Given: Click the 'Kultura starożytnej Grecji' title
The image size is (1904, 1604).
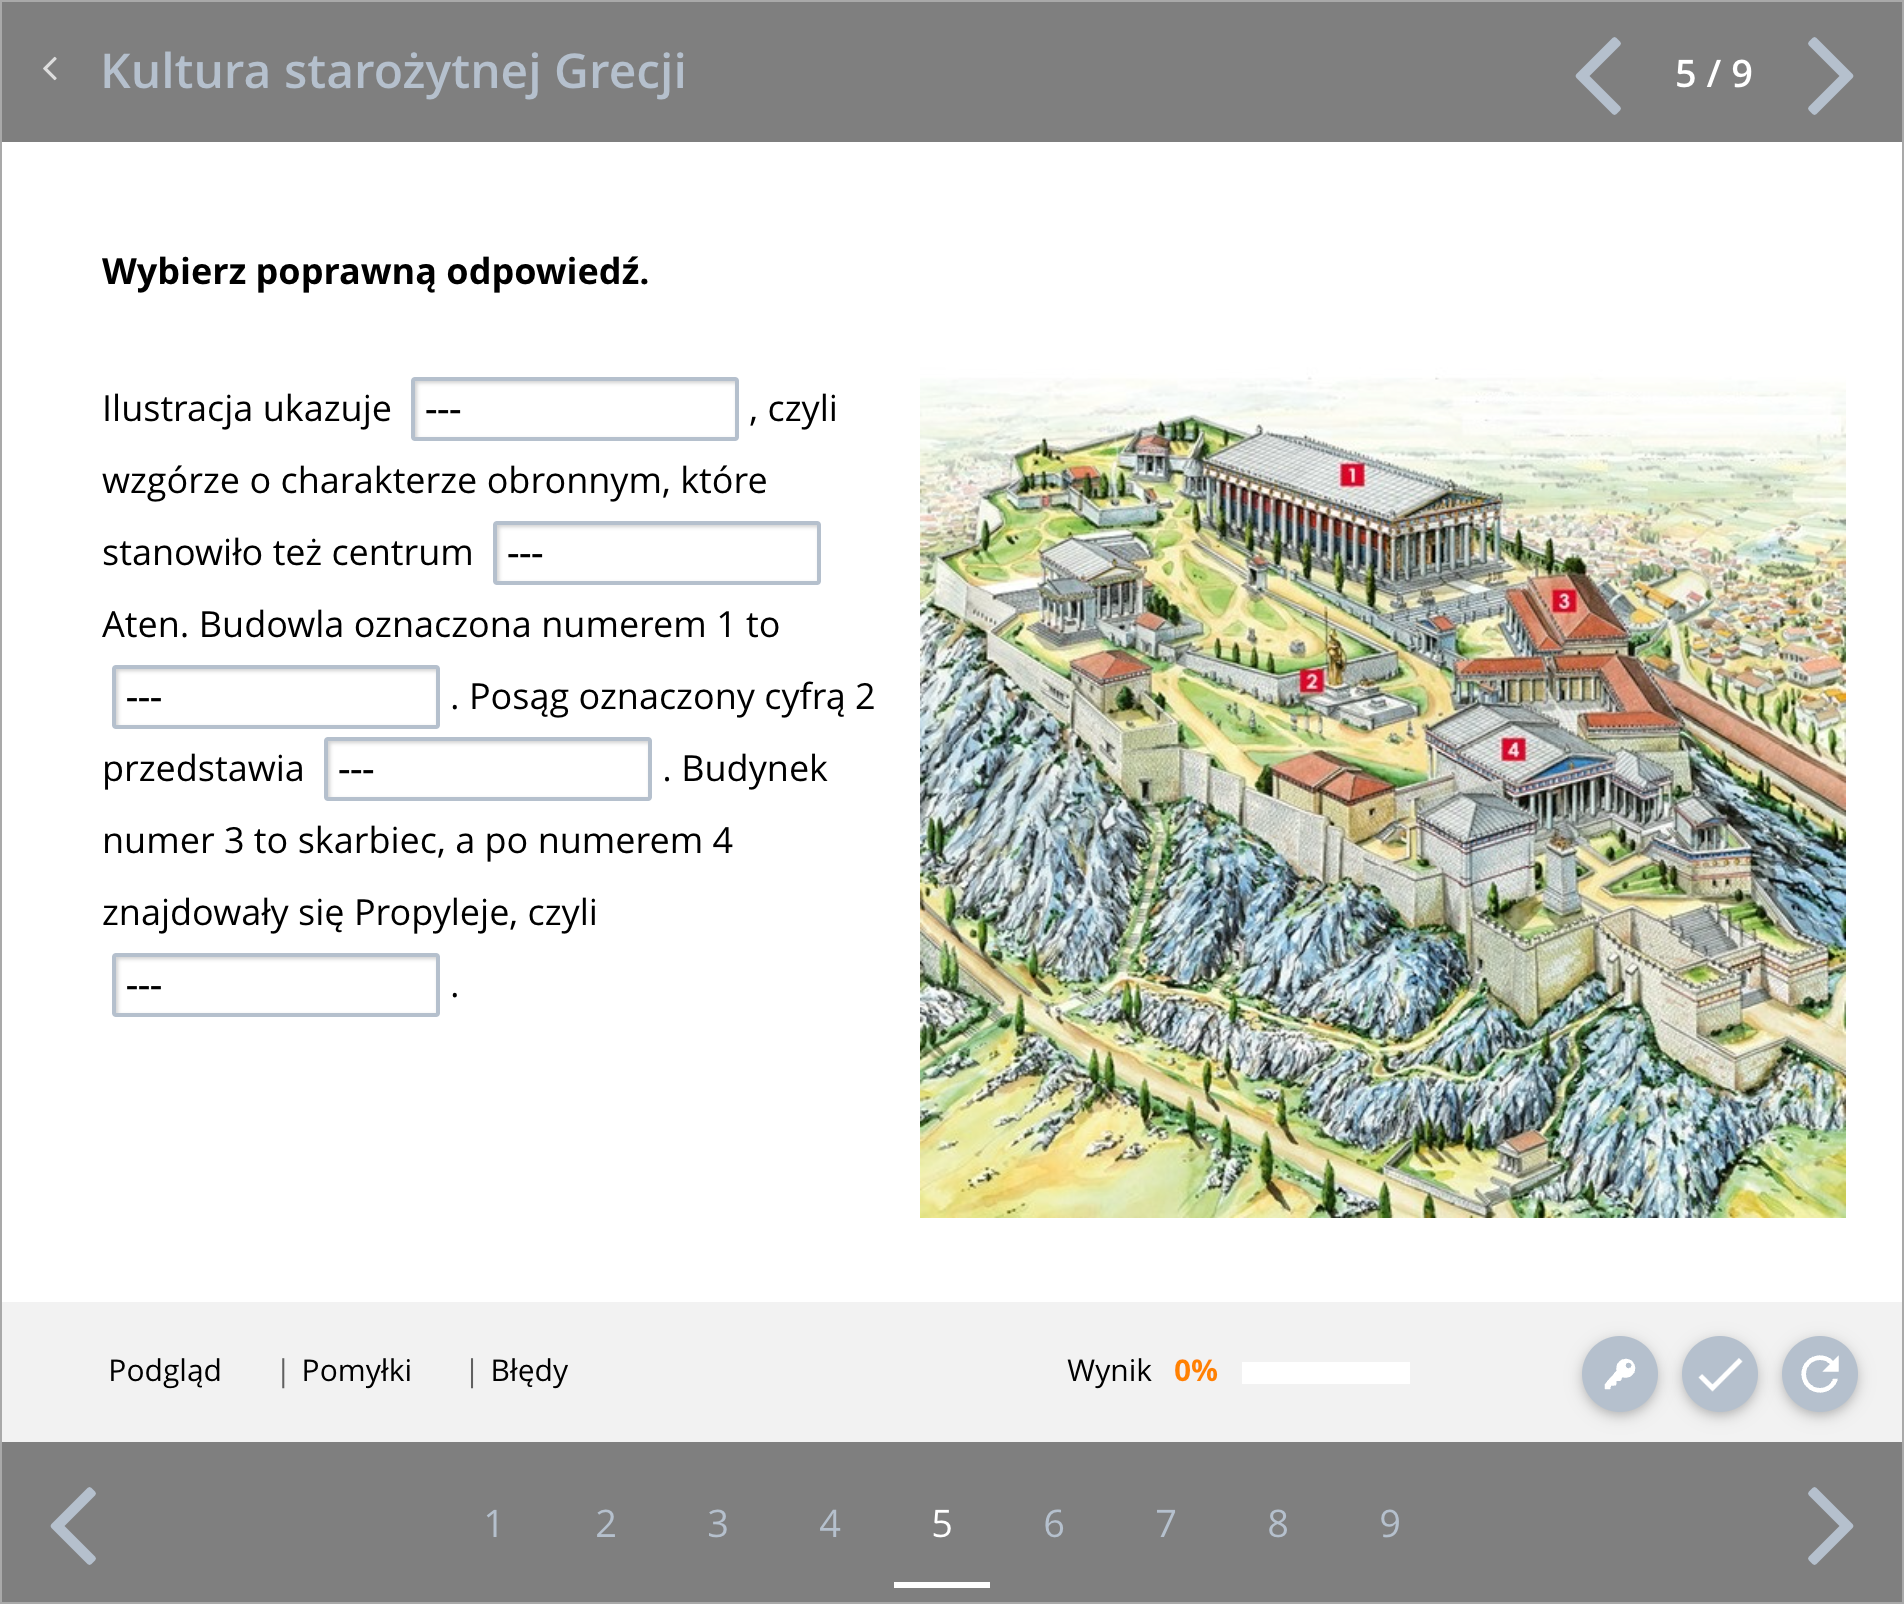Looking at the screenshot, I should [x=393, y=72].
